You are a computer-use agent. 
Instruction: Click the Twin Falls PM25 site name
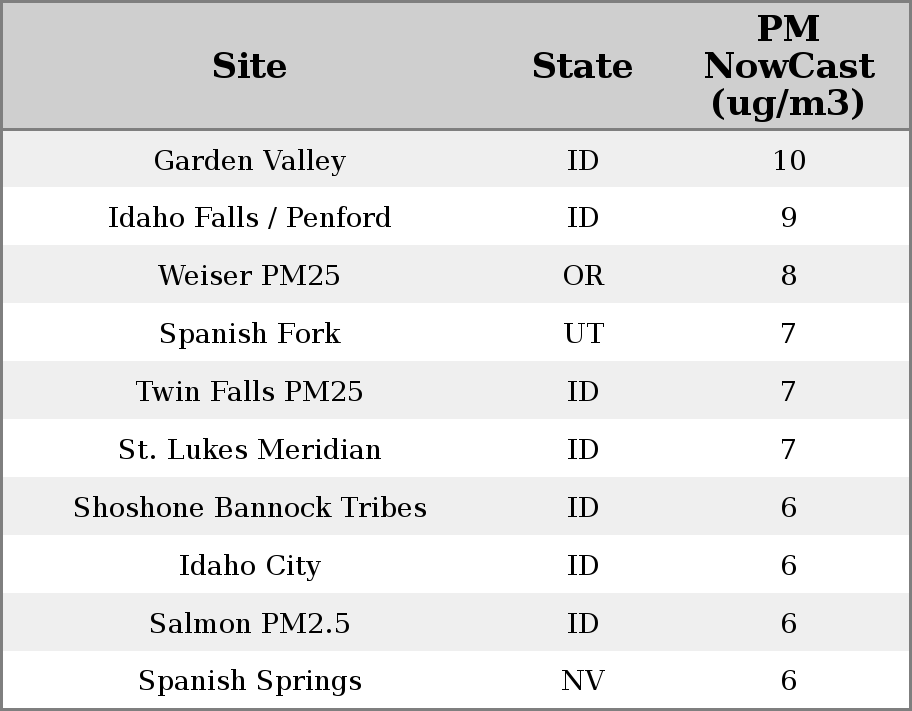tap(250, 392)
